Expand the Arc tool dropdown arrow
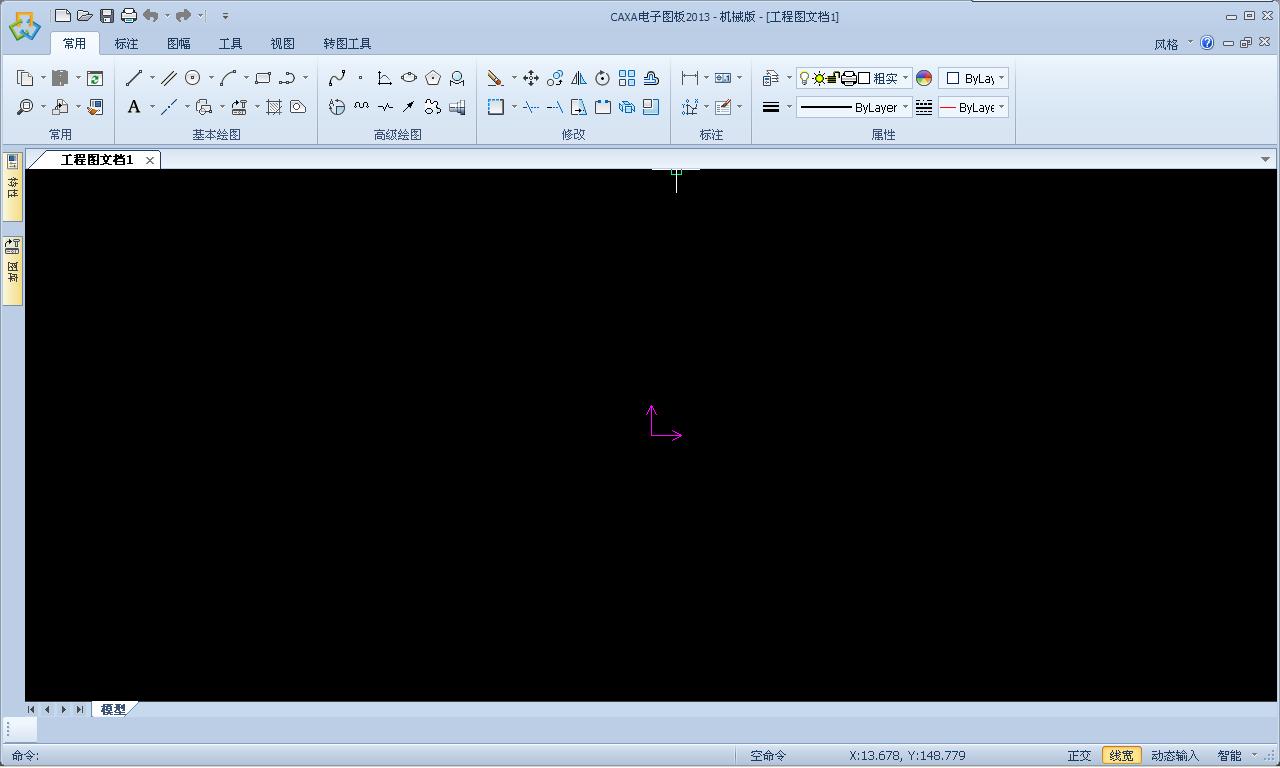The image size is (1280, 768). [x=246, y=78]
